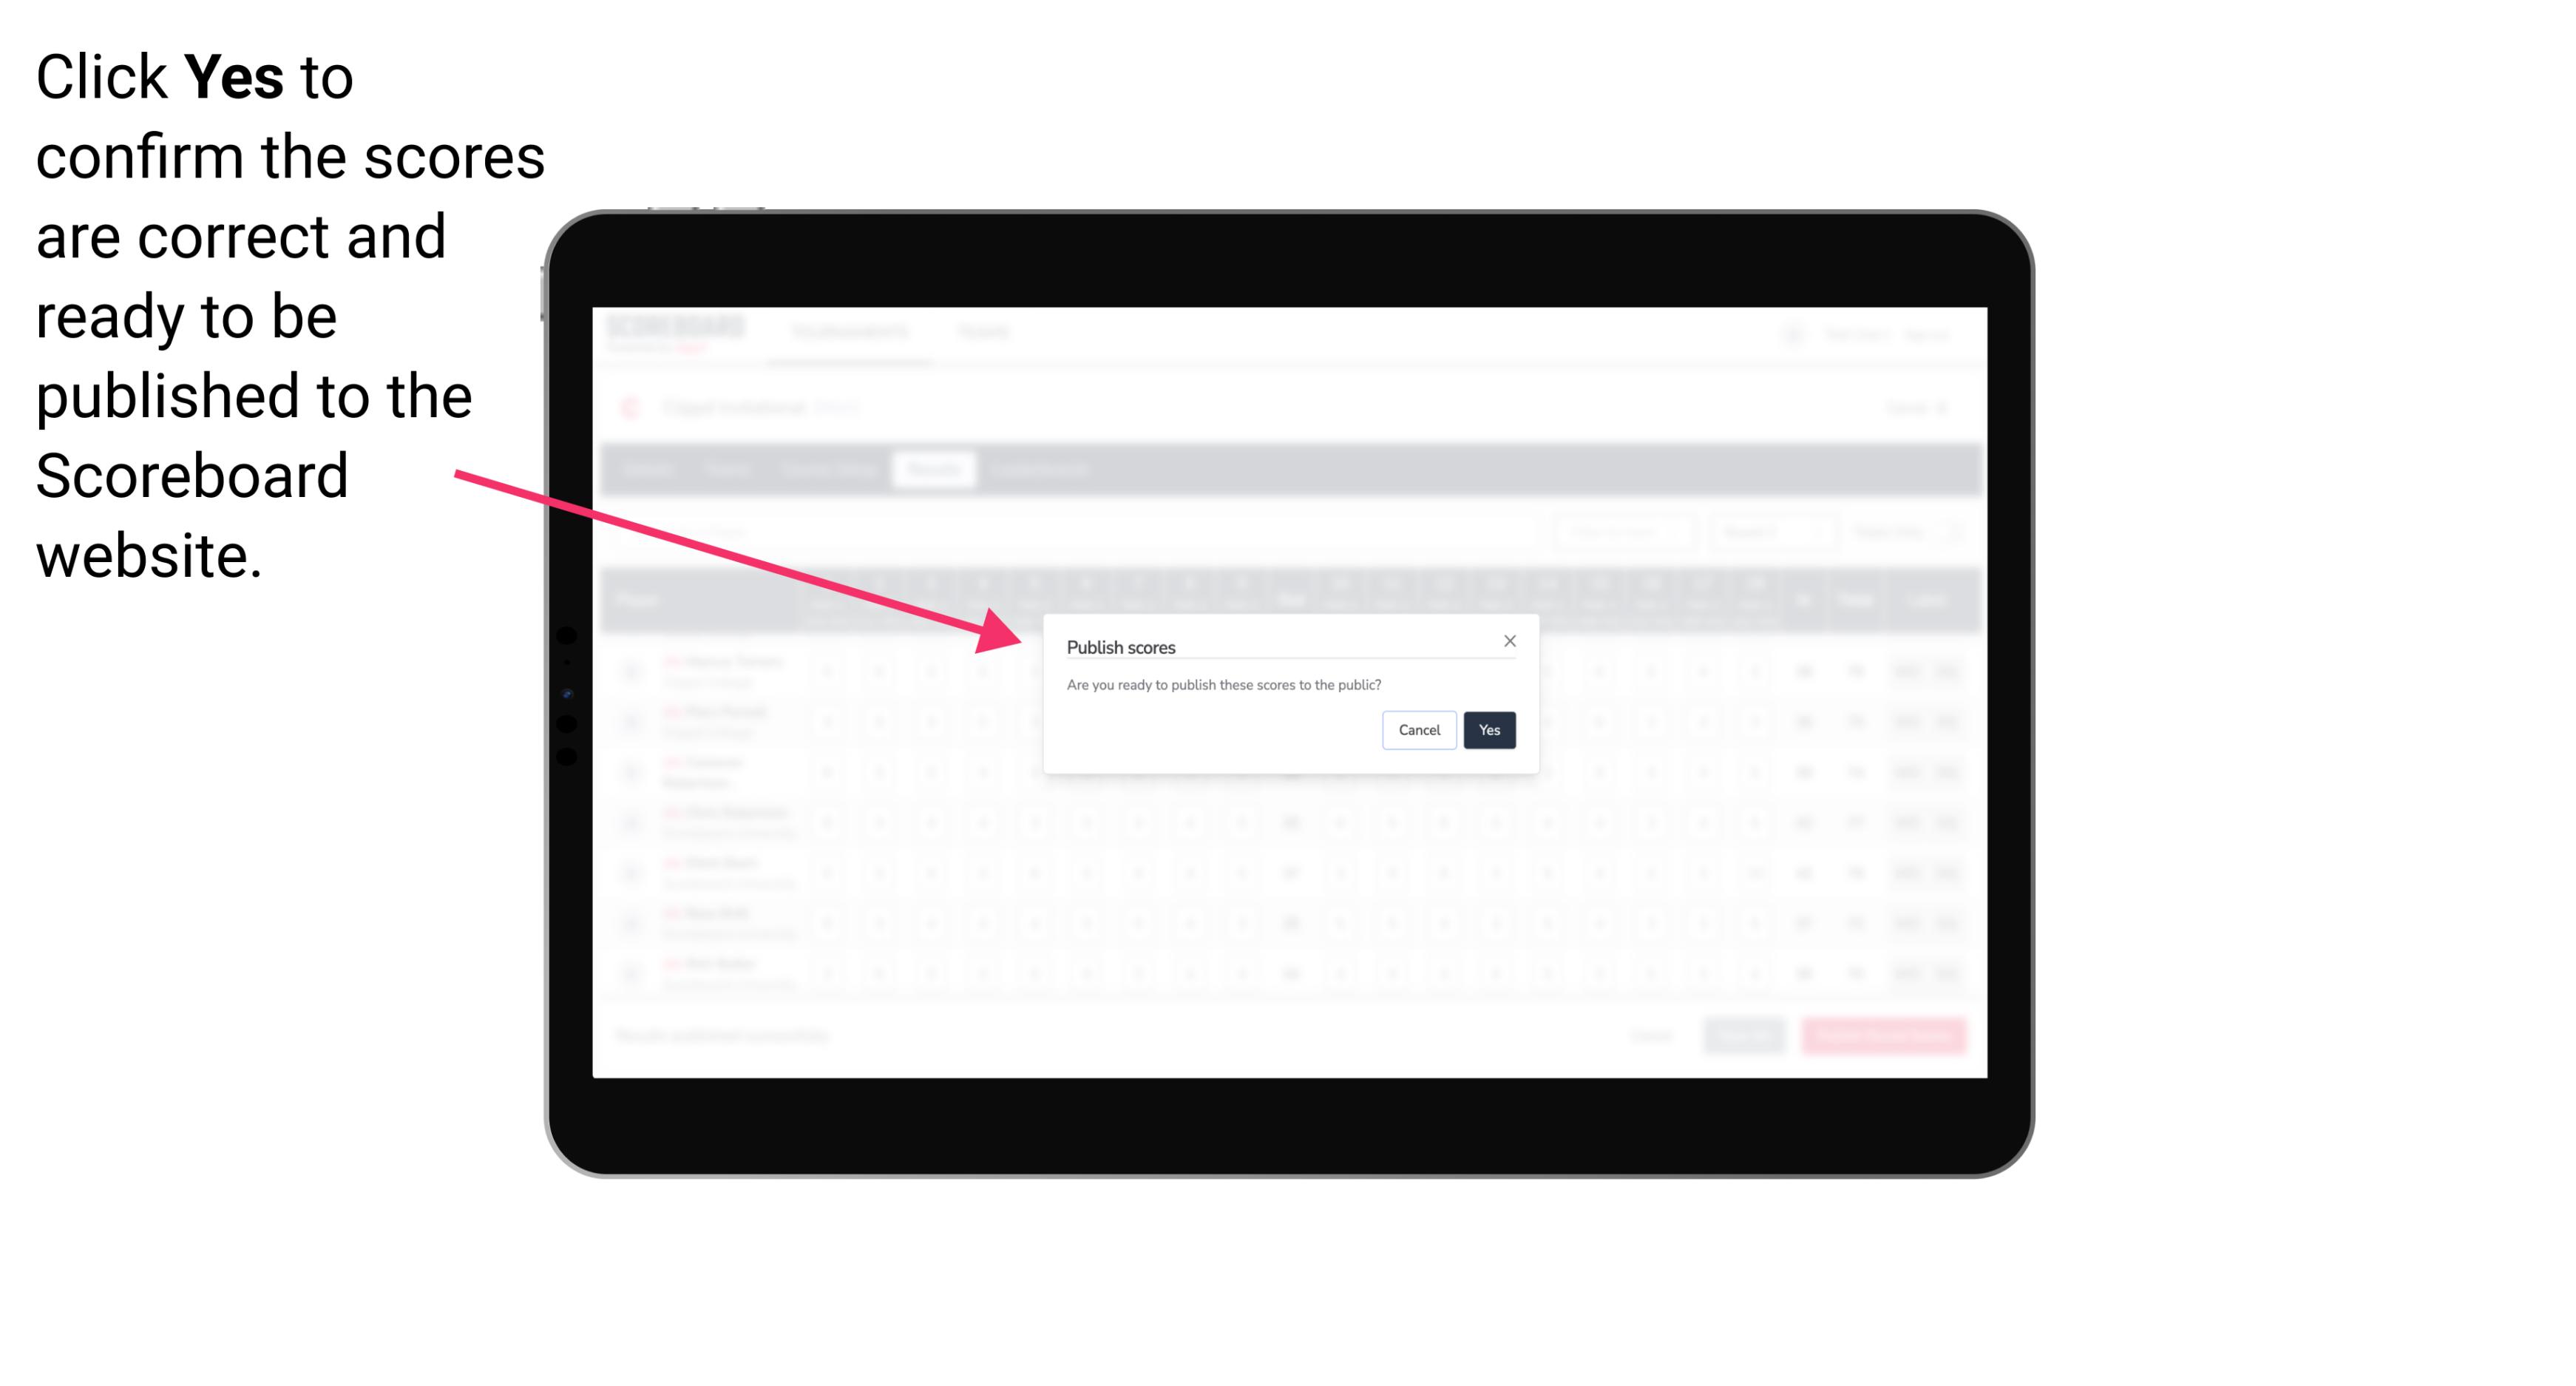This screenshot has height=1386, width=2576.
Task: Toggle the publish scores confirmation
Action: point(1486,729)
